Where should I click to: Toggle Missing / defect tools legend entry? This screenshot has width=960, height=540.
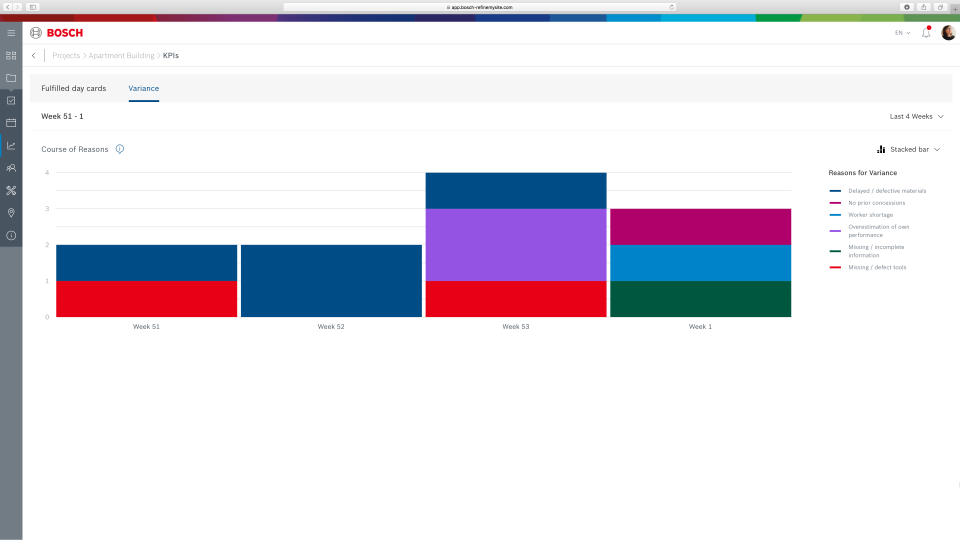coord(868,268)
